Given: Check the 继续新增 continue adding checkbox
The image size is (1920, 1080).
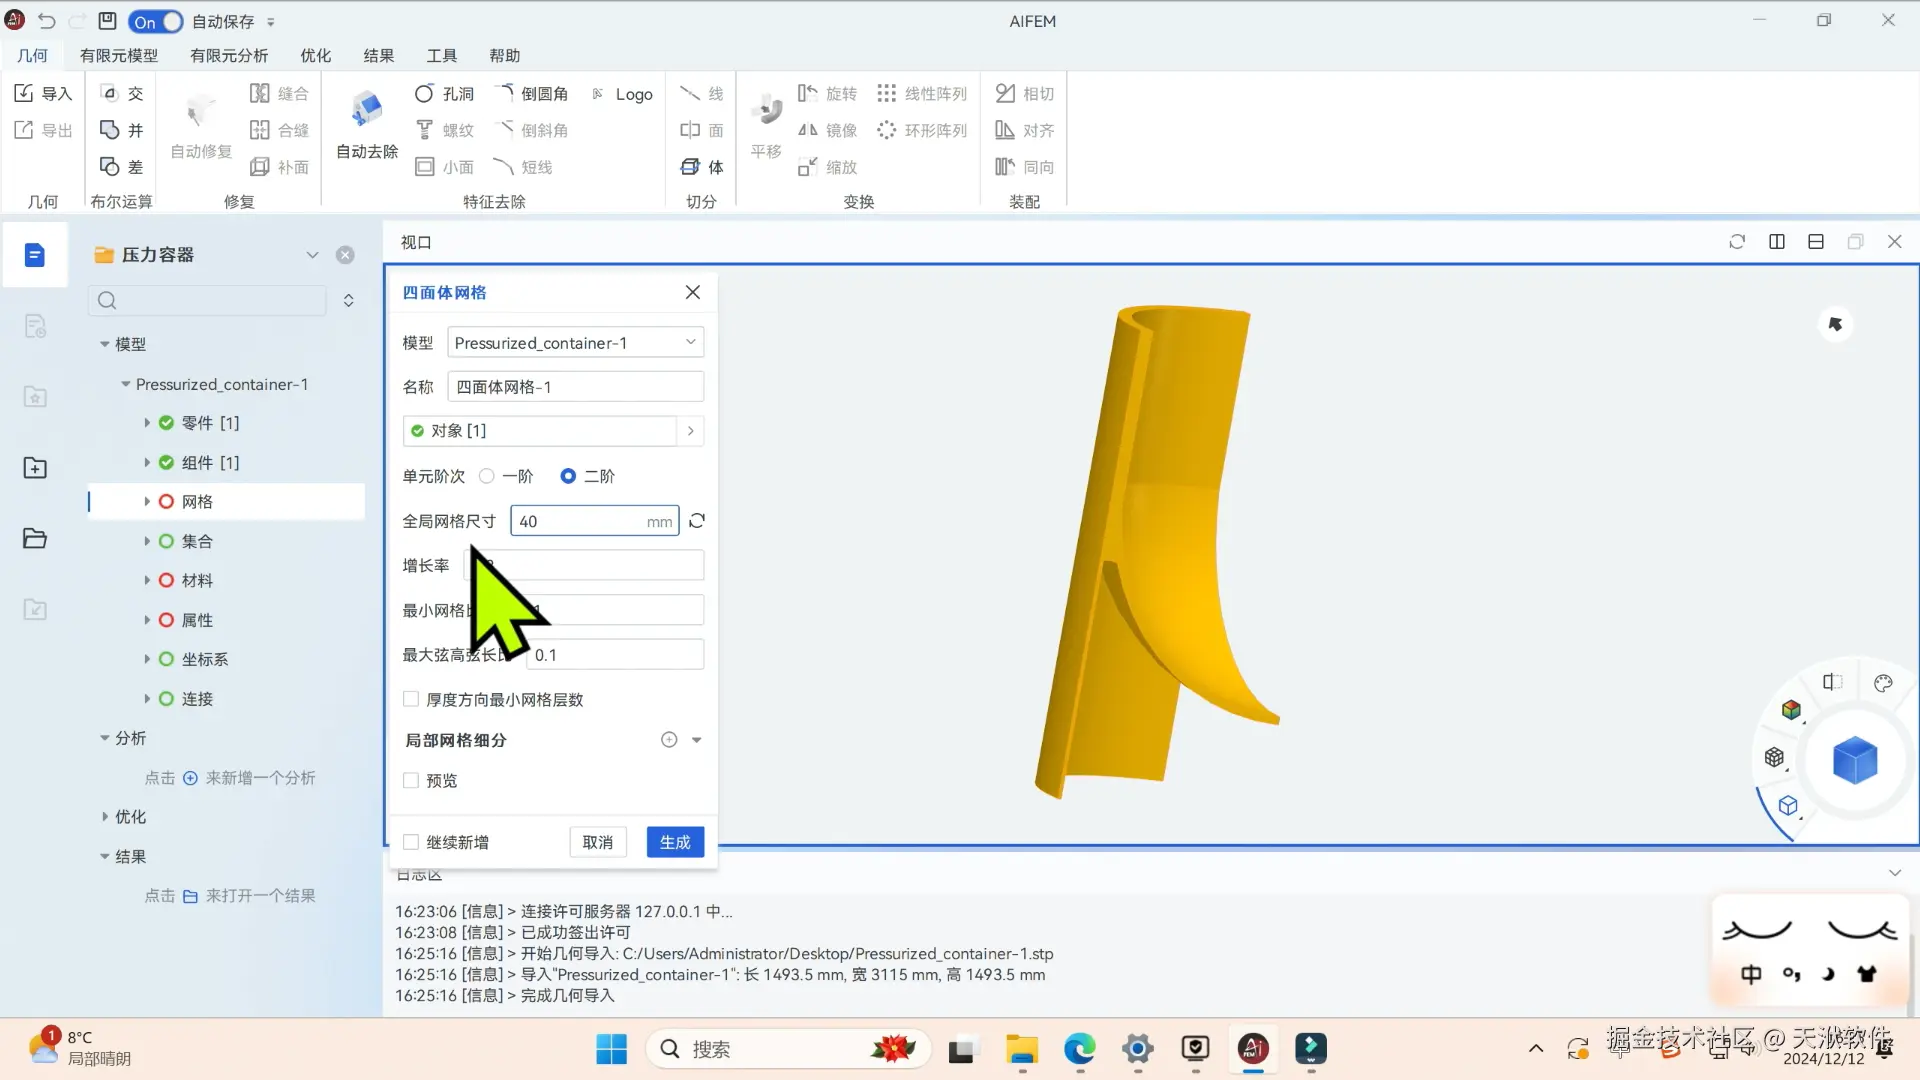Looking at the screenshot, I should pyautogui.click(x=411, y=842).
